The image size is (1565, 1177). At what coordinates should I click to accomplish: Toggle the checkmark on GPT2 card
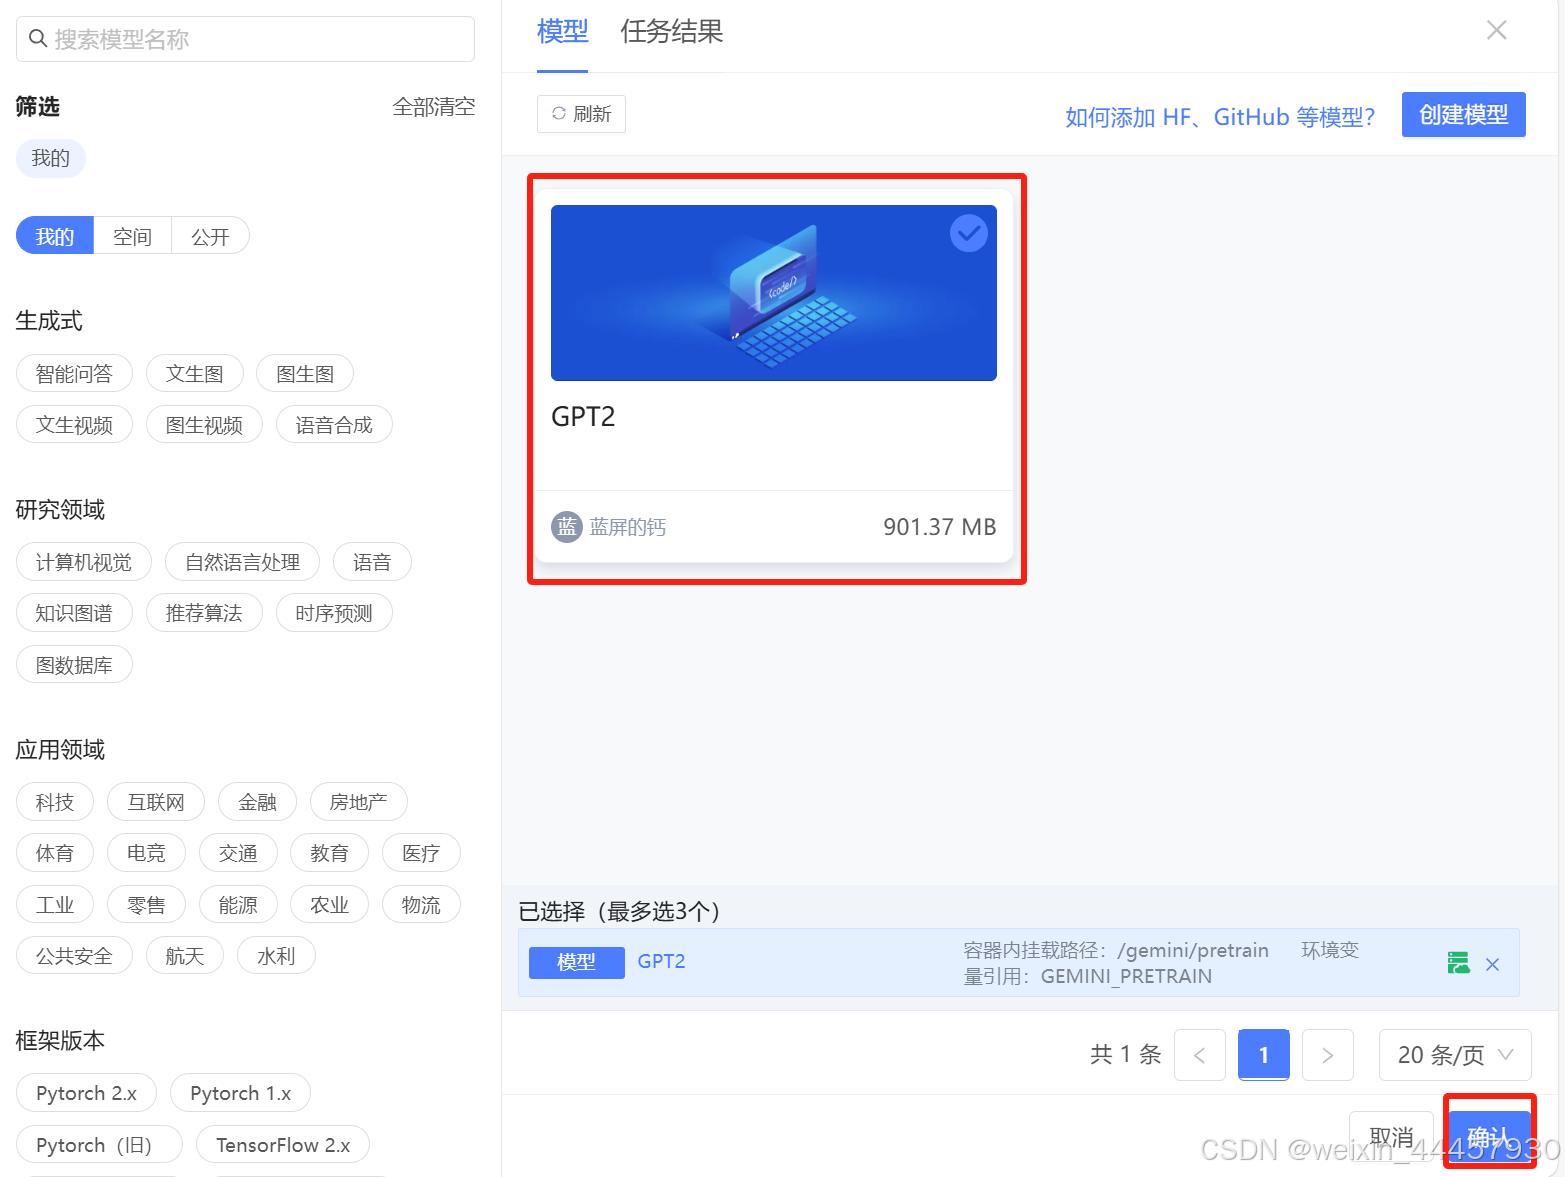point(968,233)
